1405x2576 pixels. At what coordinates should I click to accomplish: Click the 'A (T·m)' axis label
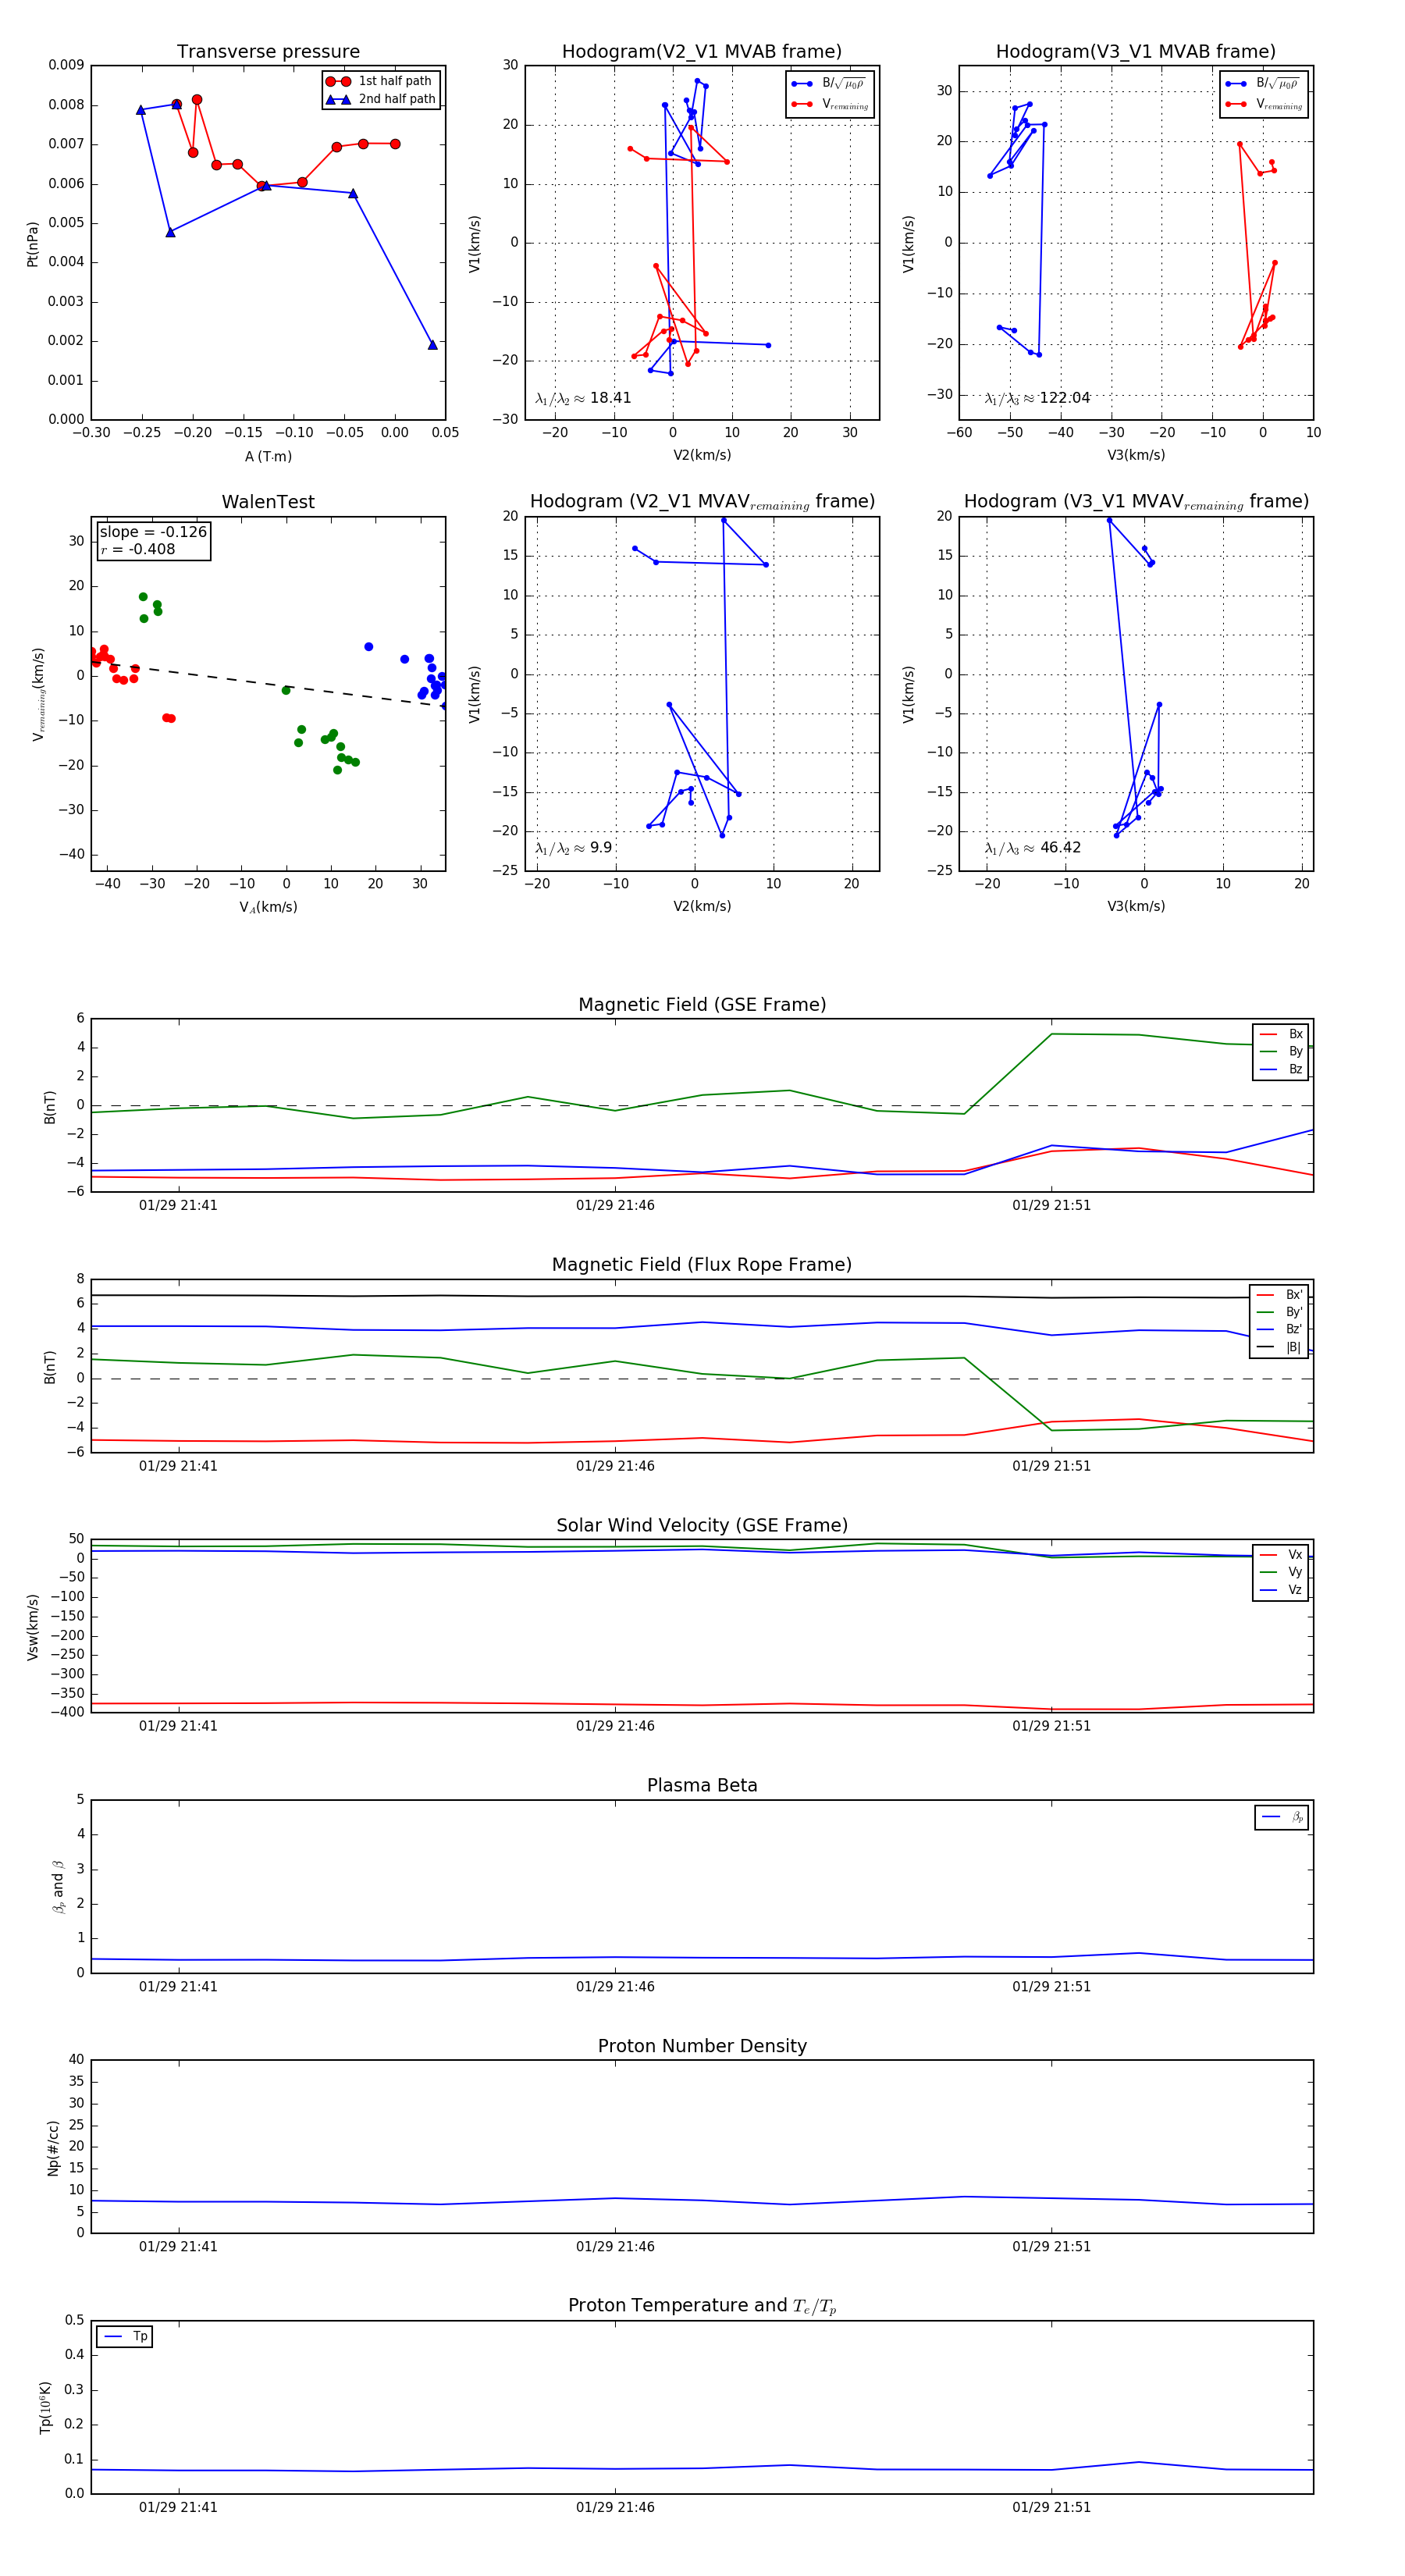[x=268, y=457]
